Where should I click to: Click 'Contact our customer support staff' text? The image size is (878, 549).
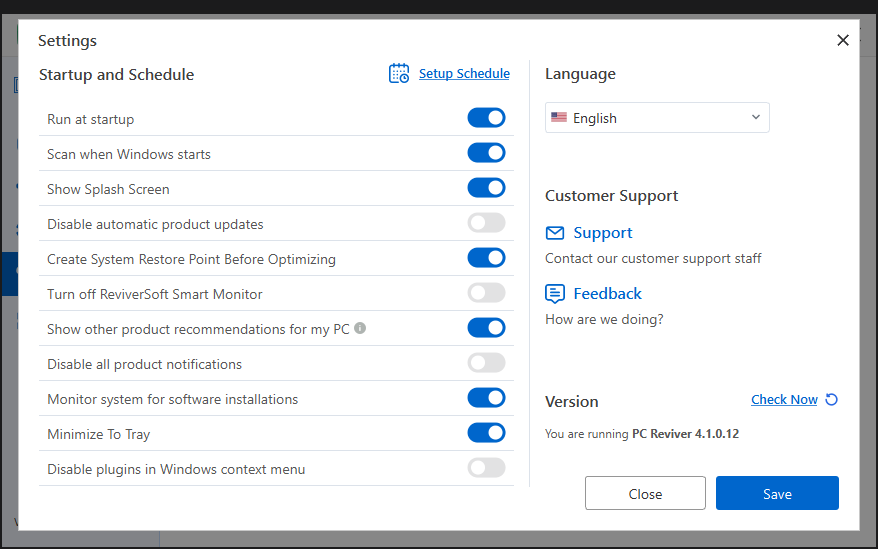coord(653,258)
